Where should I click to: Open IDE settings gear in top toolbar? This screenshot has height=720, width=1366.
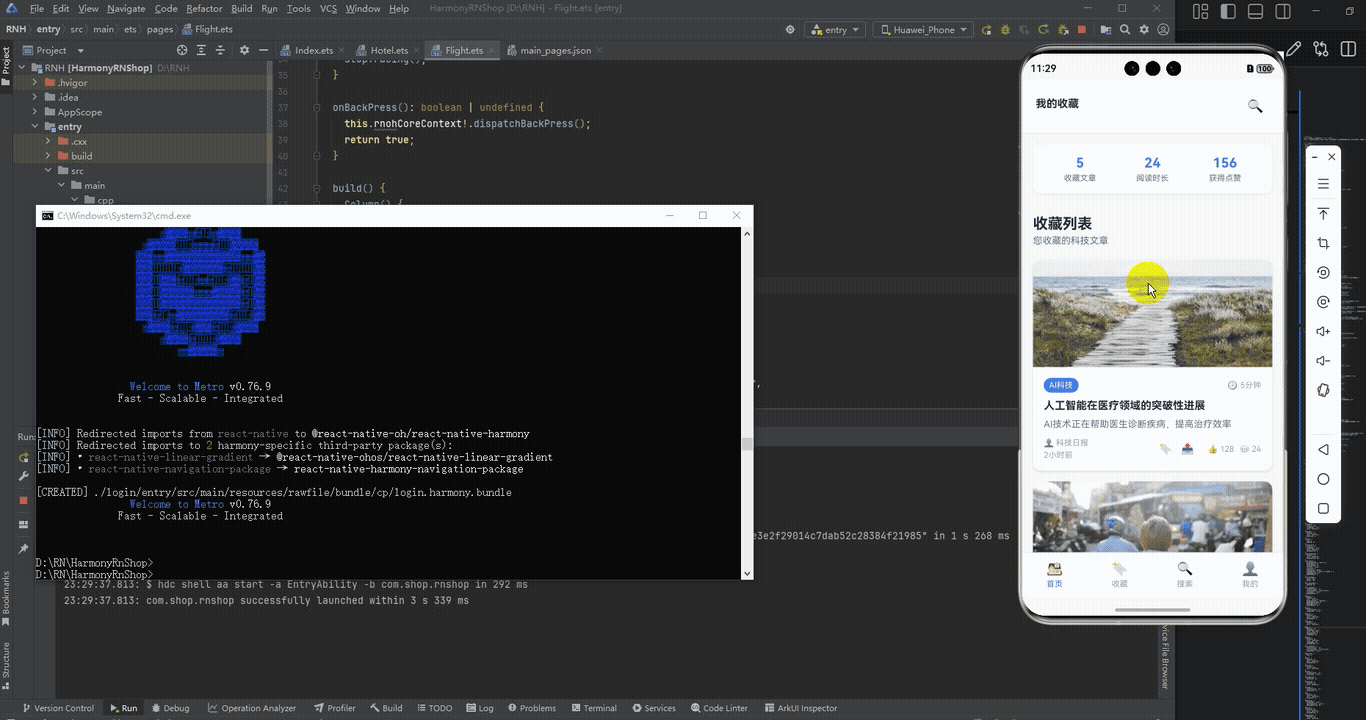pyautogui.click(x=1145, y=30)
